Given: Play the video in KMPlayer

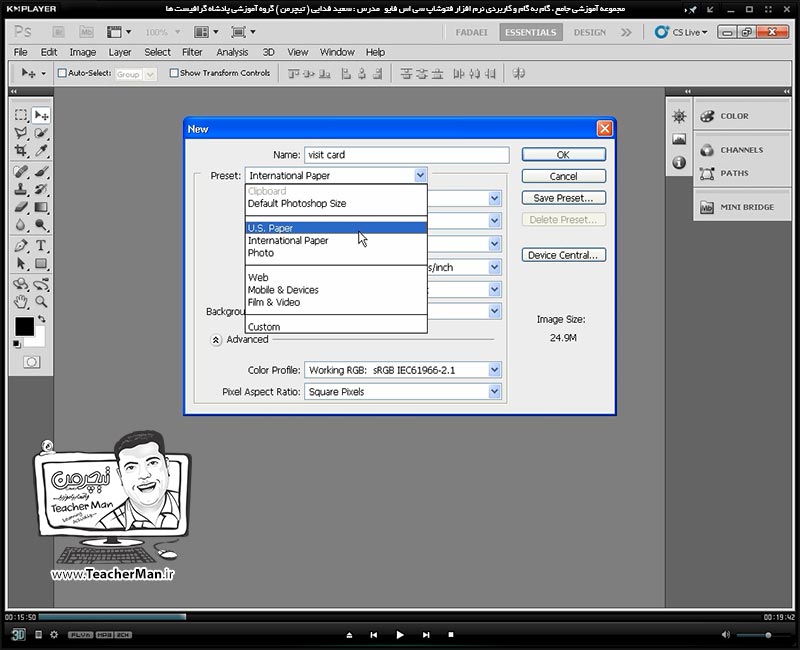Looking at the screenshot, I should [x=399, y=635].
